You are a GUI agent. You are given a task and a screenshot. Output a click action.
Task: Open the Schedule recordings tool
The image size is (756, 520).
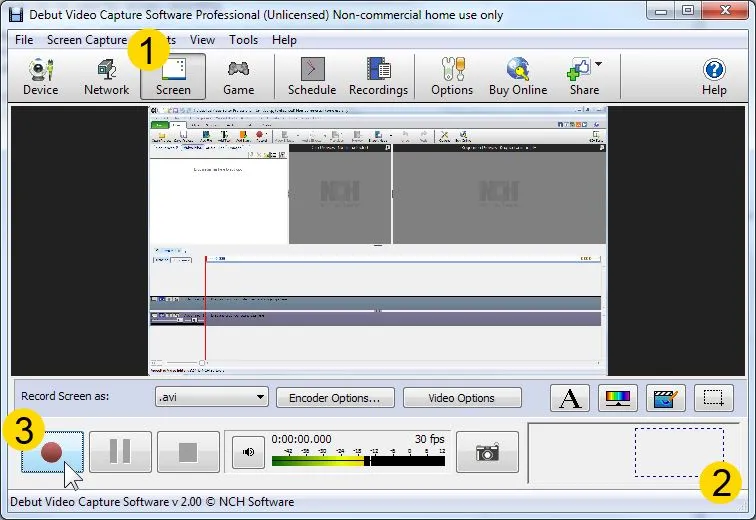312,77
